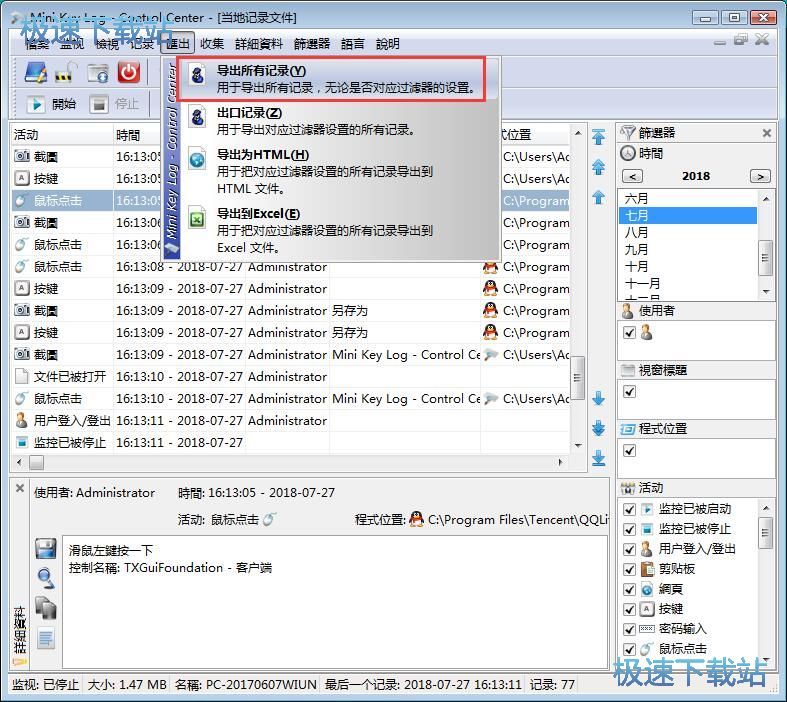The width and height of the screenshot is (787, 702).
Task: Go to previous year with < button
Action: tap(632, 176)
